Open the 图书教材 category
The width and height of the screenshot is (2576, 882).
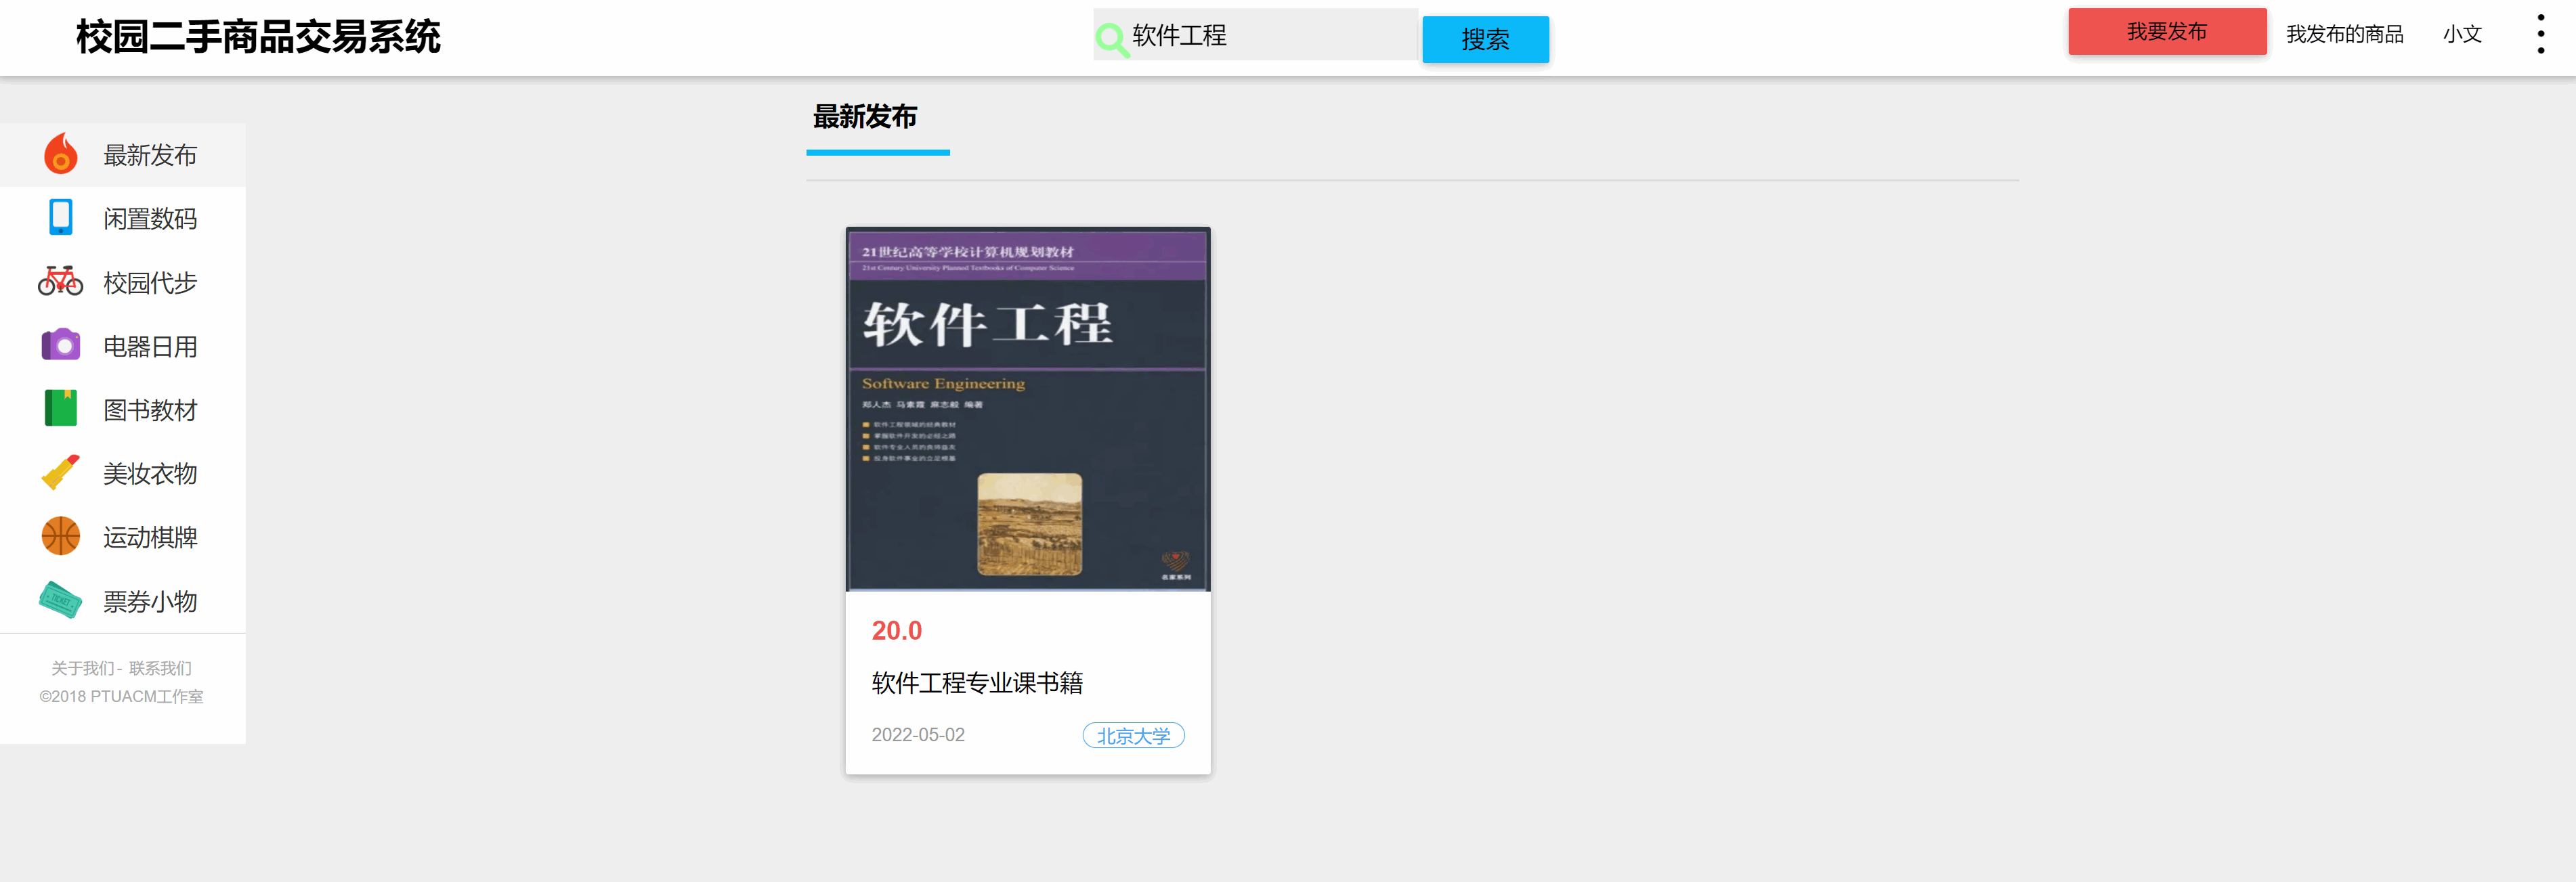pyautogui.click(x=123, y=409)
